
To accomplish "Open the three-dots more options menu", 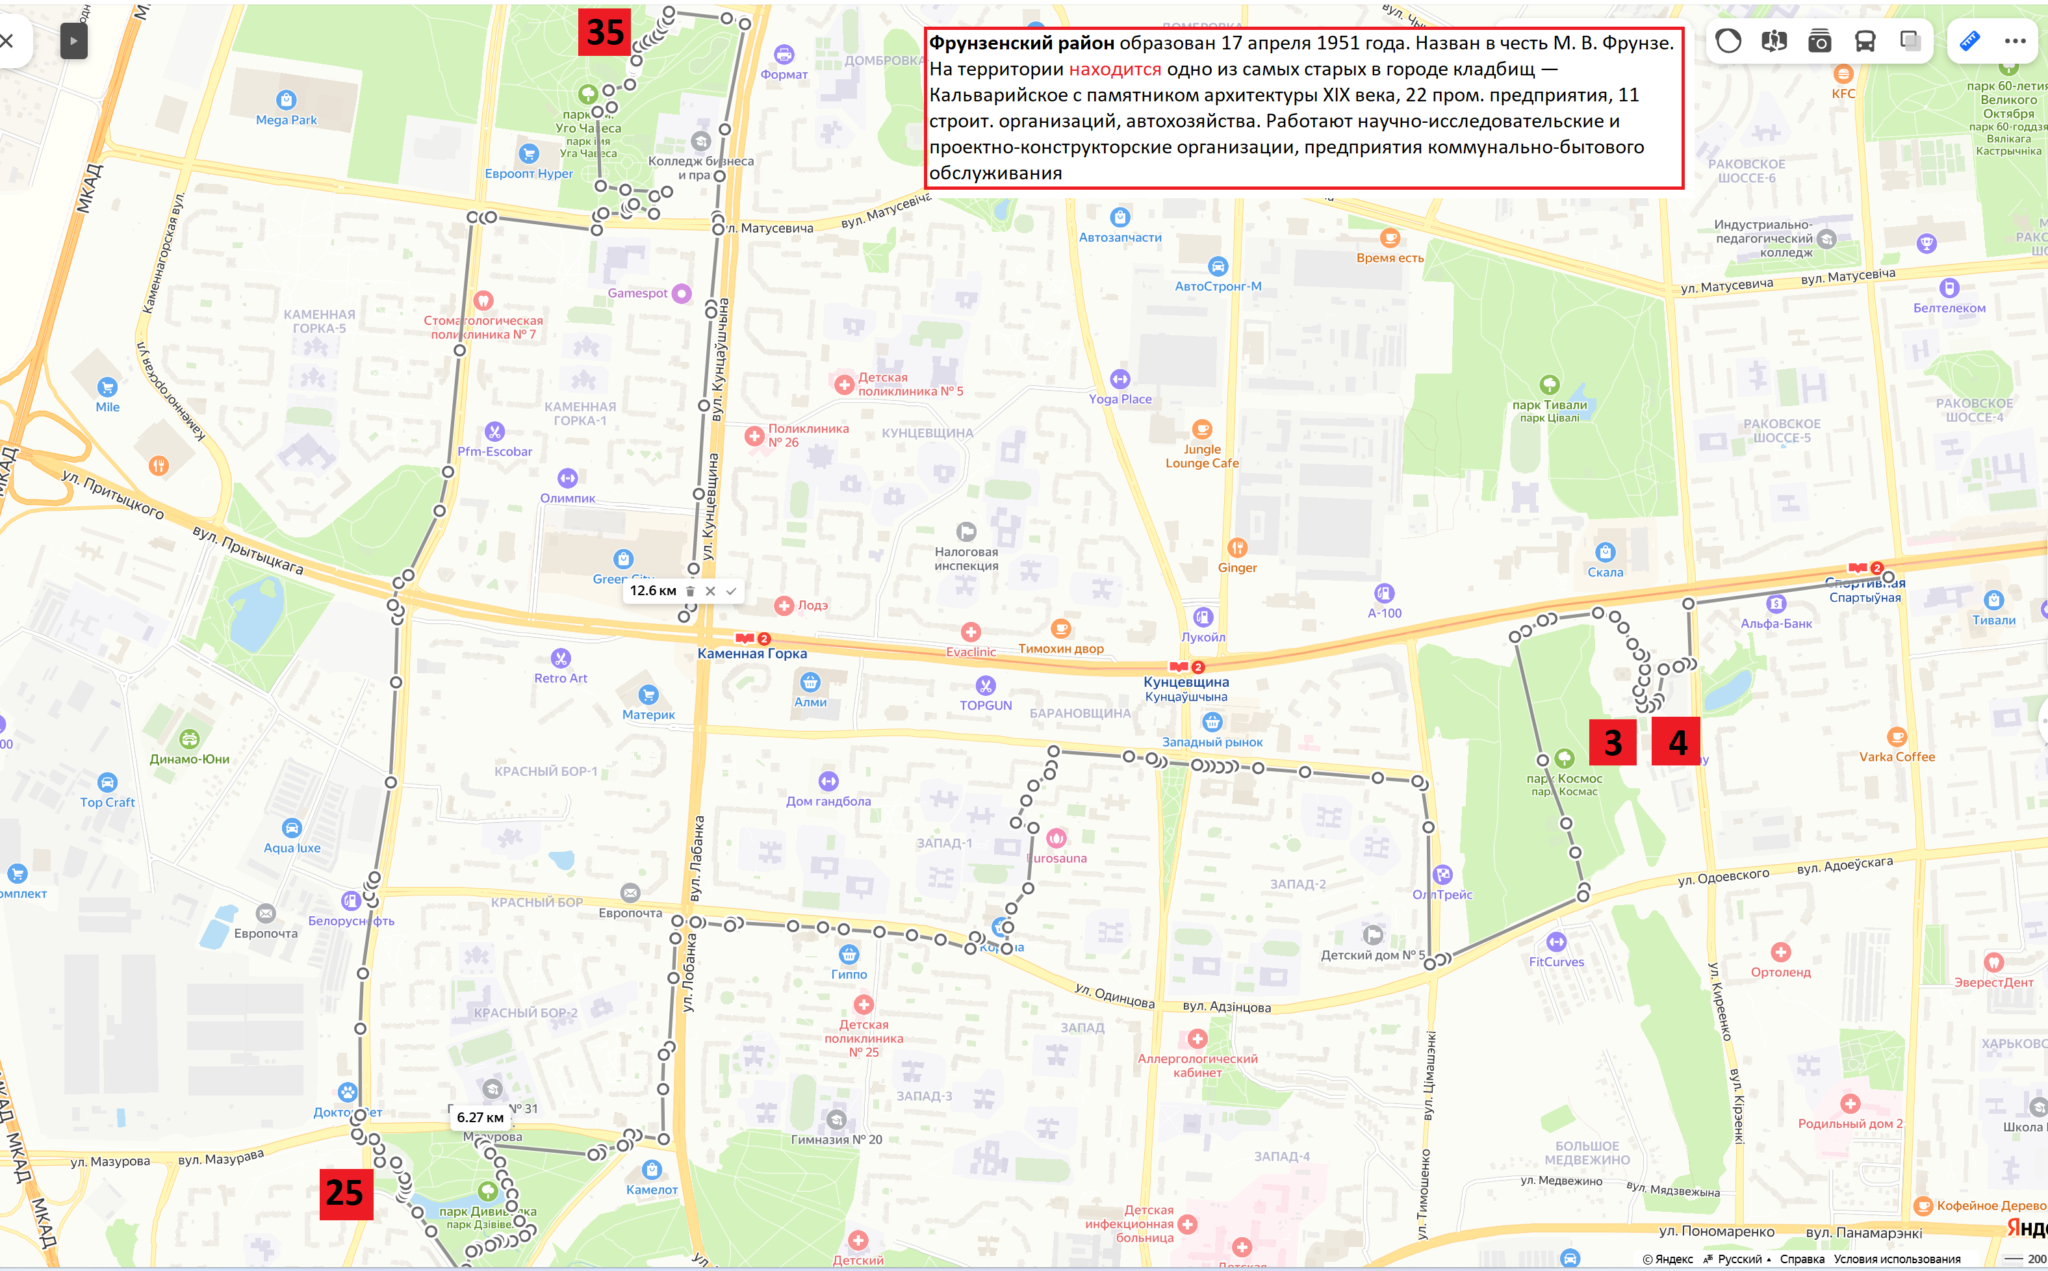I will (2015, 41).
